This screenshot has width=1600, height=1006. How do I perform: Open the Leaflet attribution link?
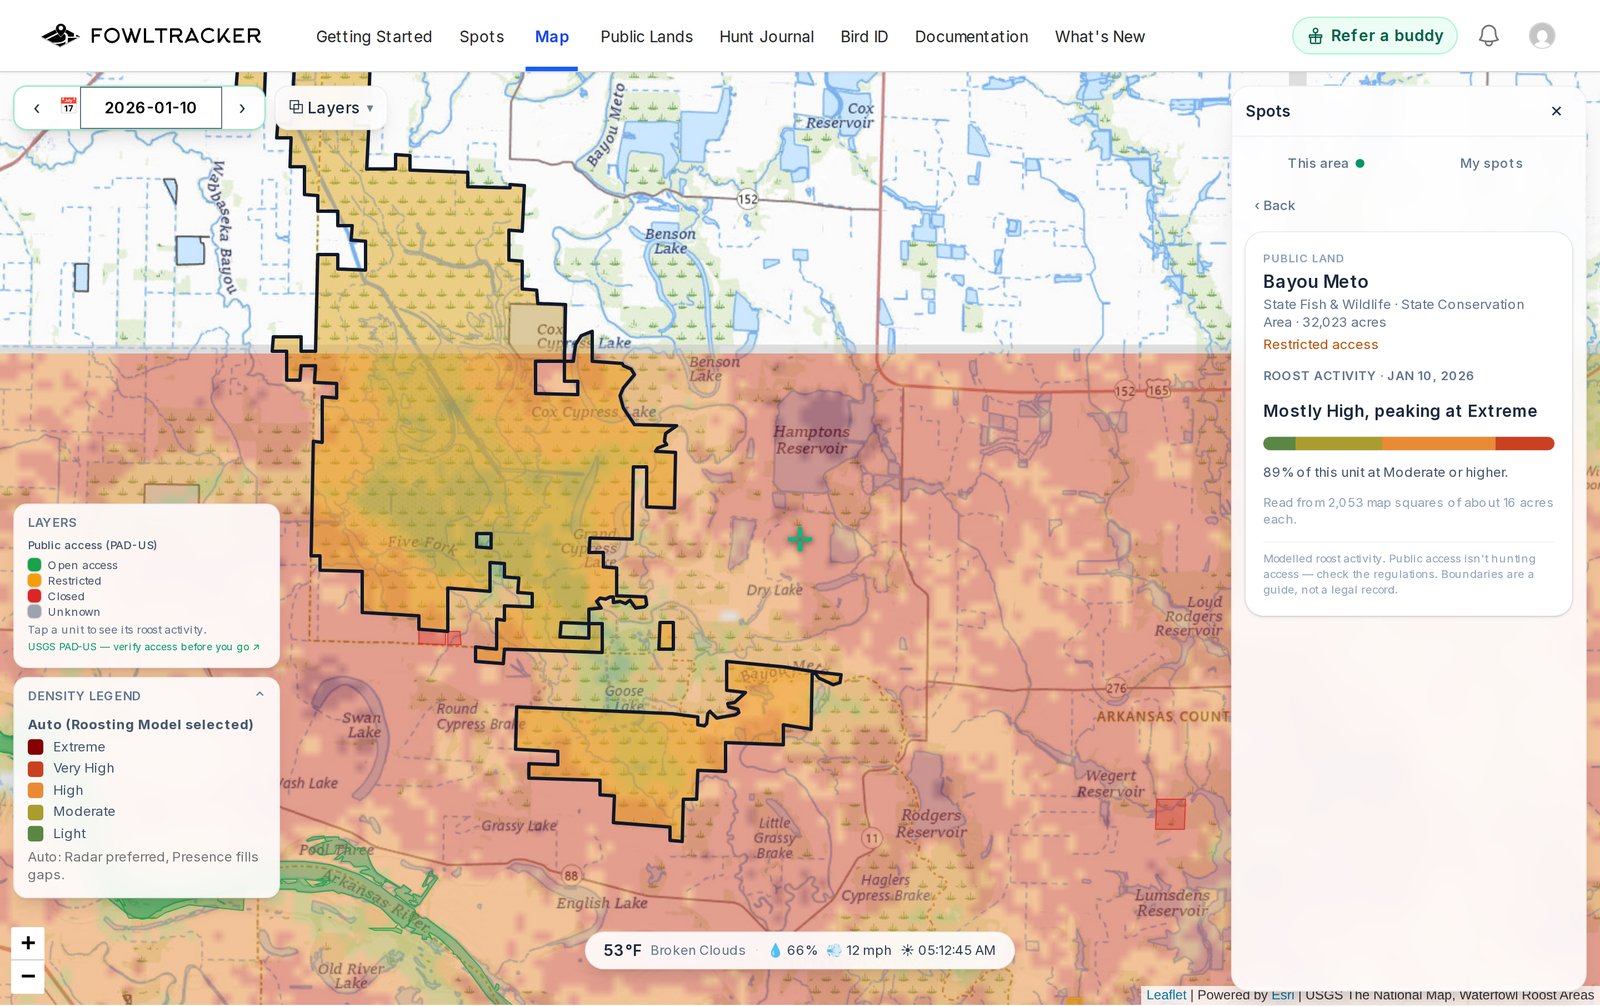pos(1166,995)
